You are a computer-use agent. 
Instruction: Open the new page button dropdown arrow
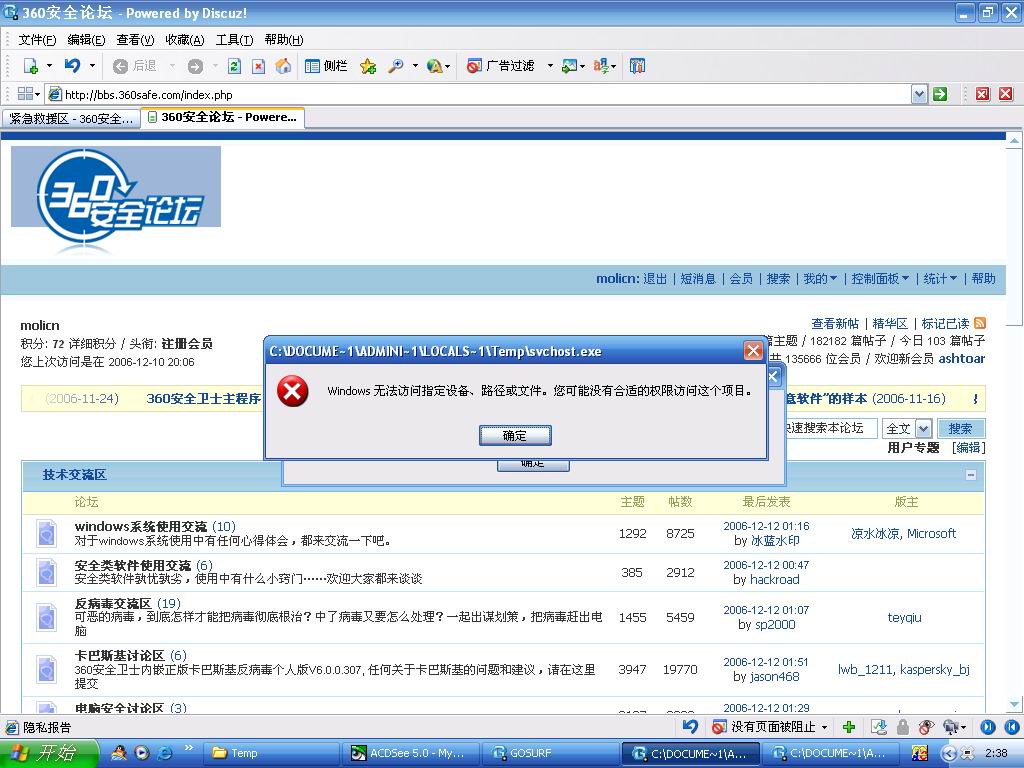49,66
